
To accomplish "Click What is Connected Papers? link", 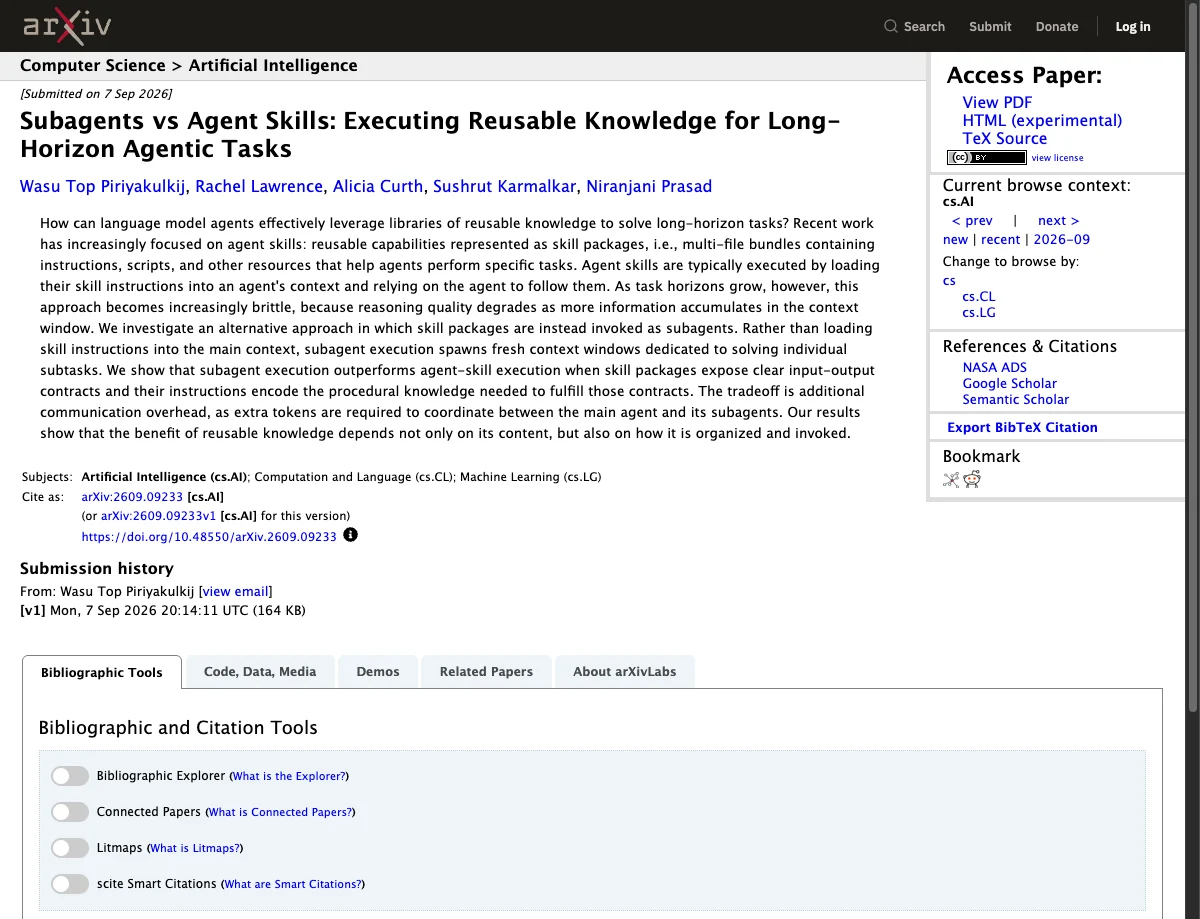I will click(280, 812).
